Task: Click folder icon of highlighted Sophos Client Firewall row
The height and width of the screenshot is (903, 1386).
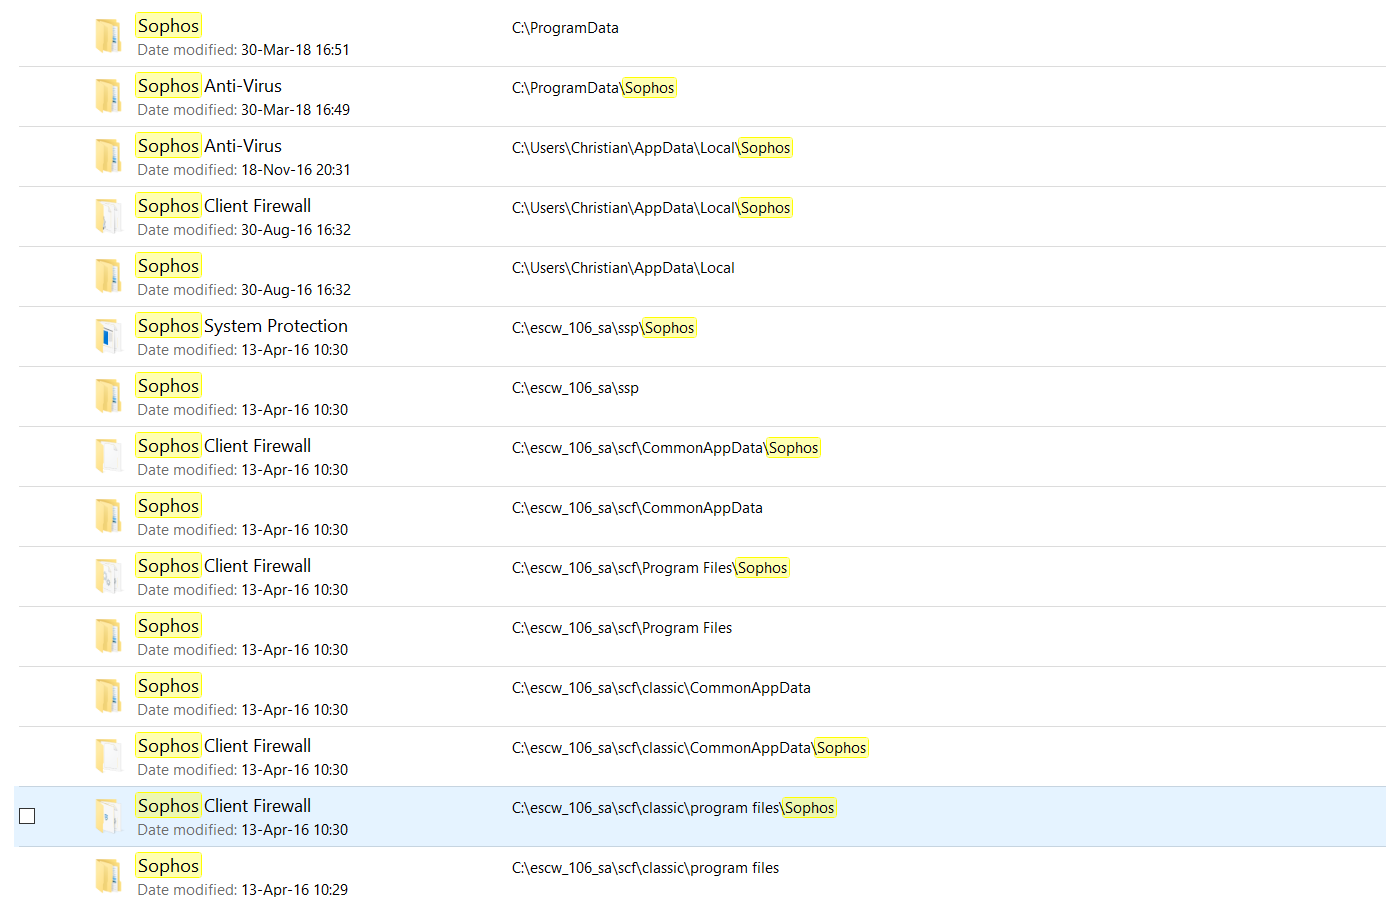Action: [108, 816]
